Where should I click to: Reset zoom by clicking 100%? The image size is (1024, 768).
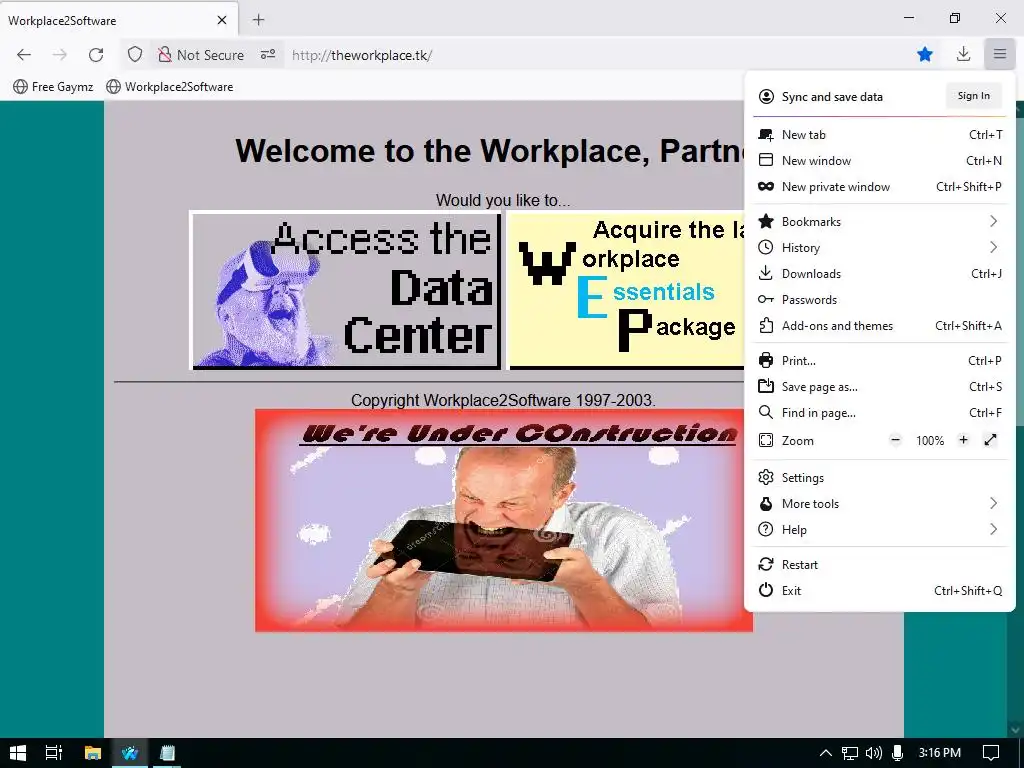[x=930, y=441]
